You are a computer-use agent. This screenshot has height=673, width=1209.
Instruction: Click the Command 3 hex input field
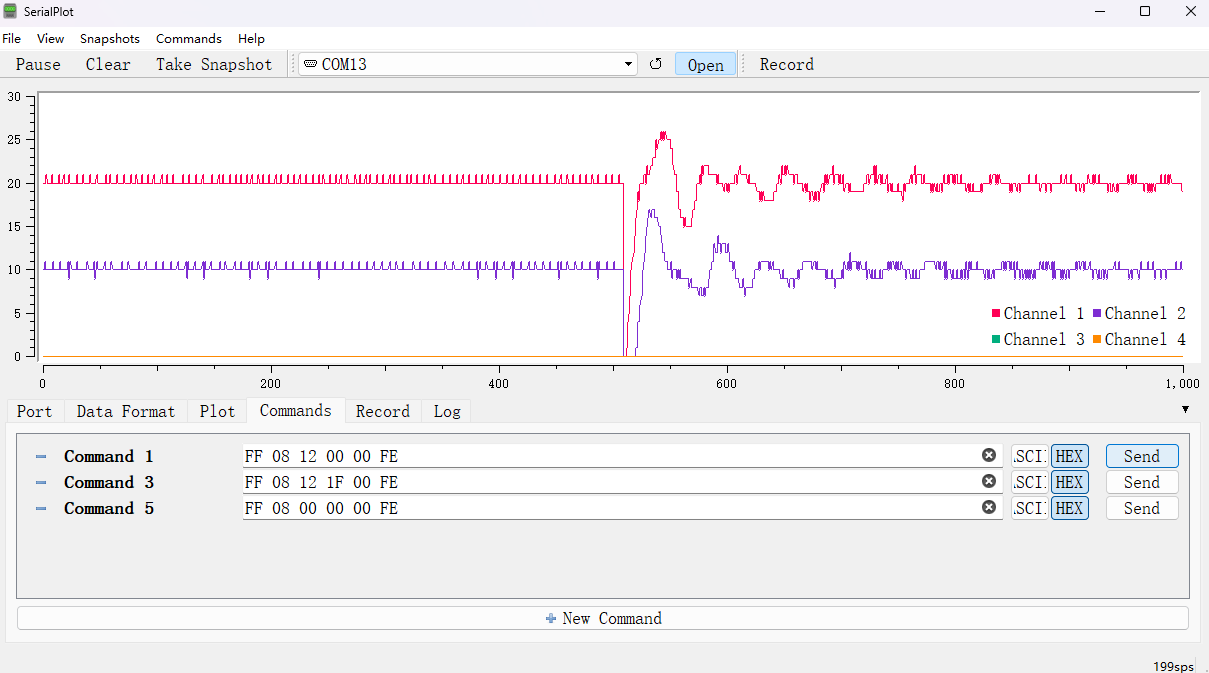point(610,483)
